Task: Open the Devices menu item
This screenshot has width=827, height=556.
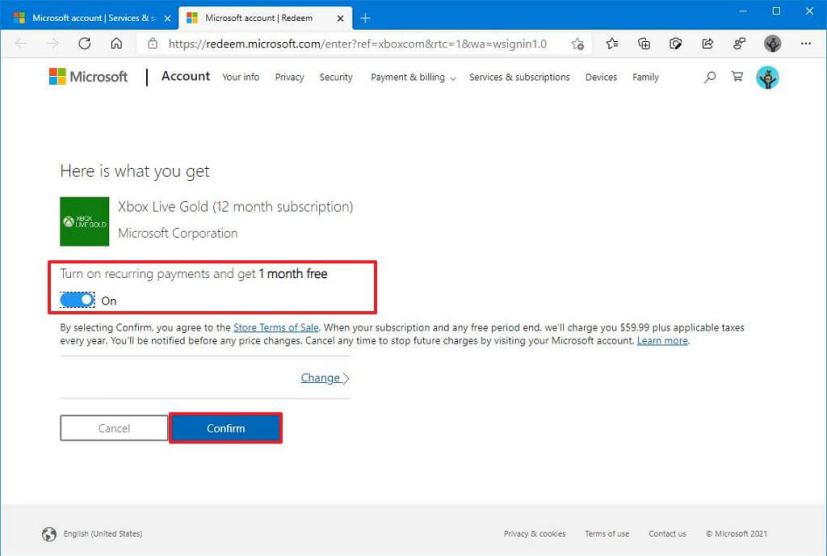Action: [601, 77]
